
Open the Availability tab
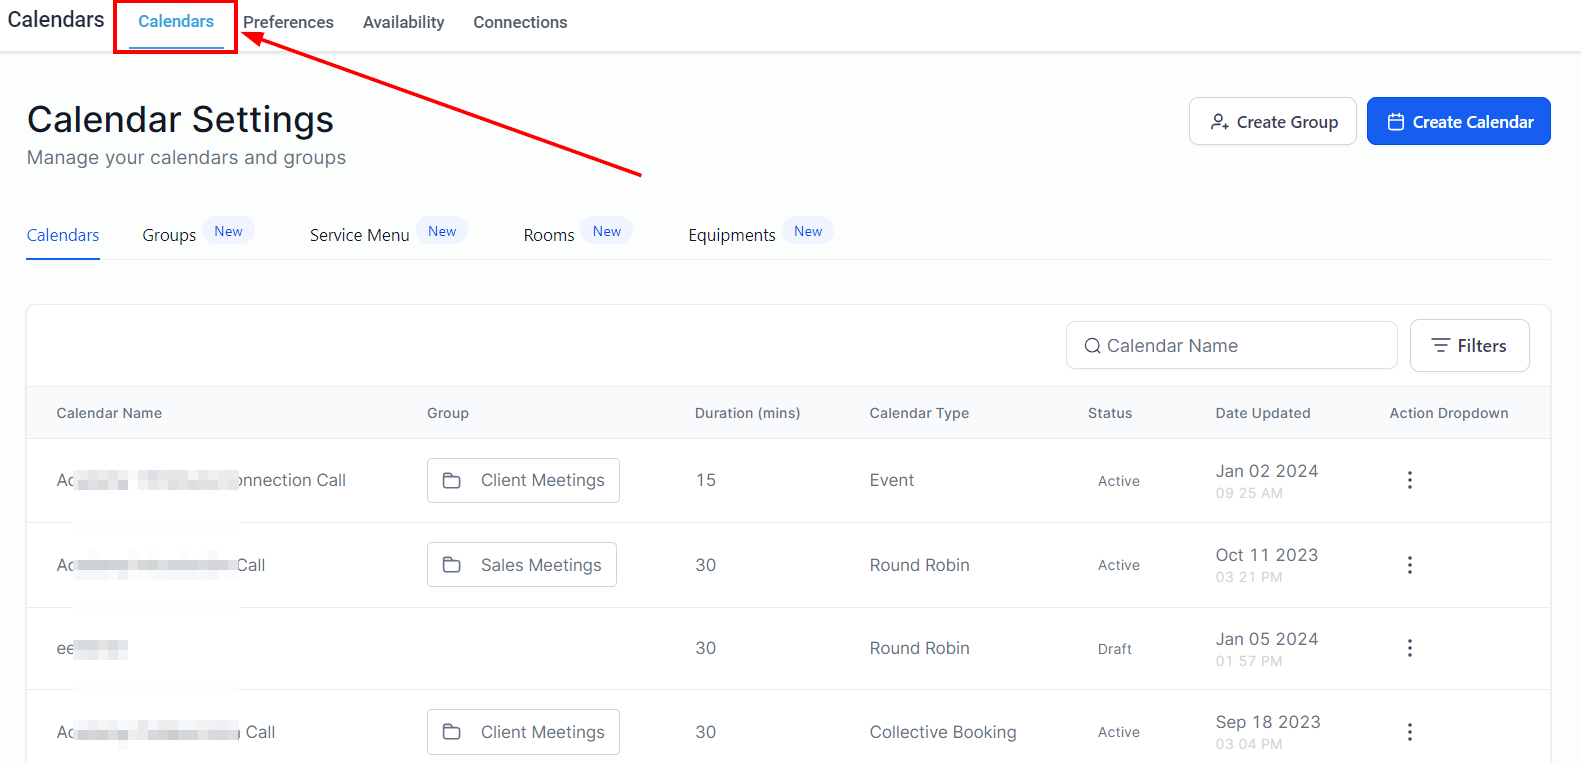[403, 22]
